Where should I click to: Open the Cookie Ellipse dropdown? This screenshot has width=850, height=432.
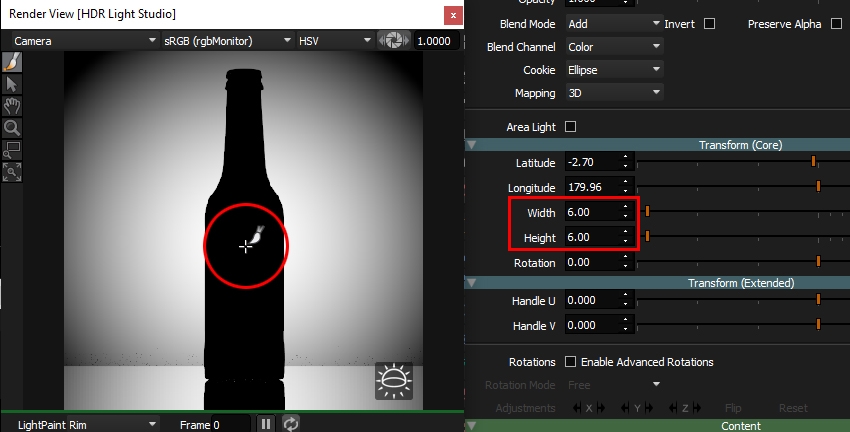(x=614, y=70)
